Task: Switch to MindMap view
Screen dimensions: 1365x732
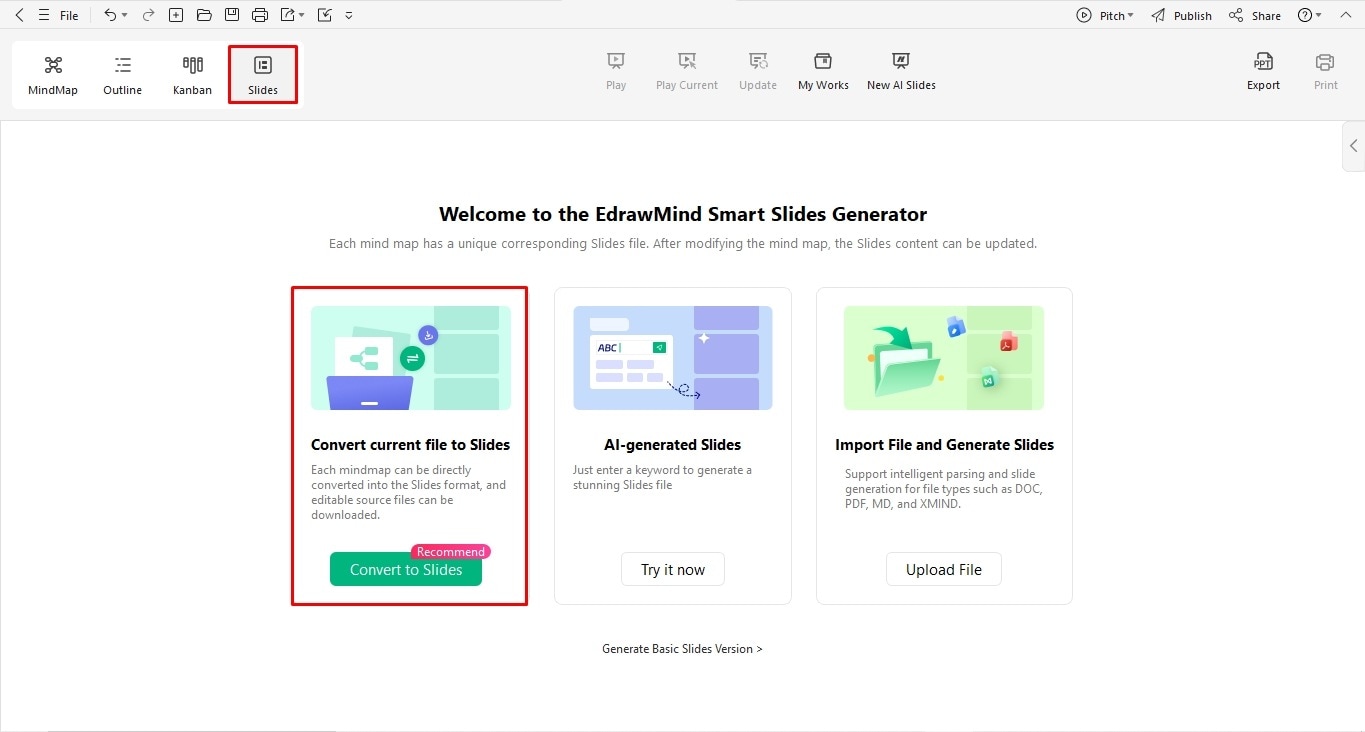Action: [53, 75]
